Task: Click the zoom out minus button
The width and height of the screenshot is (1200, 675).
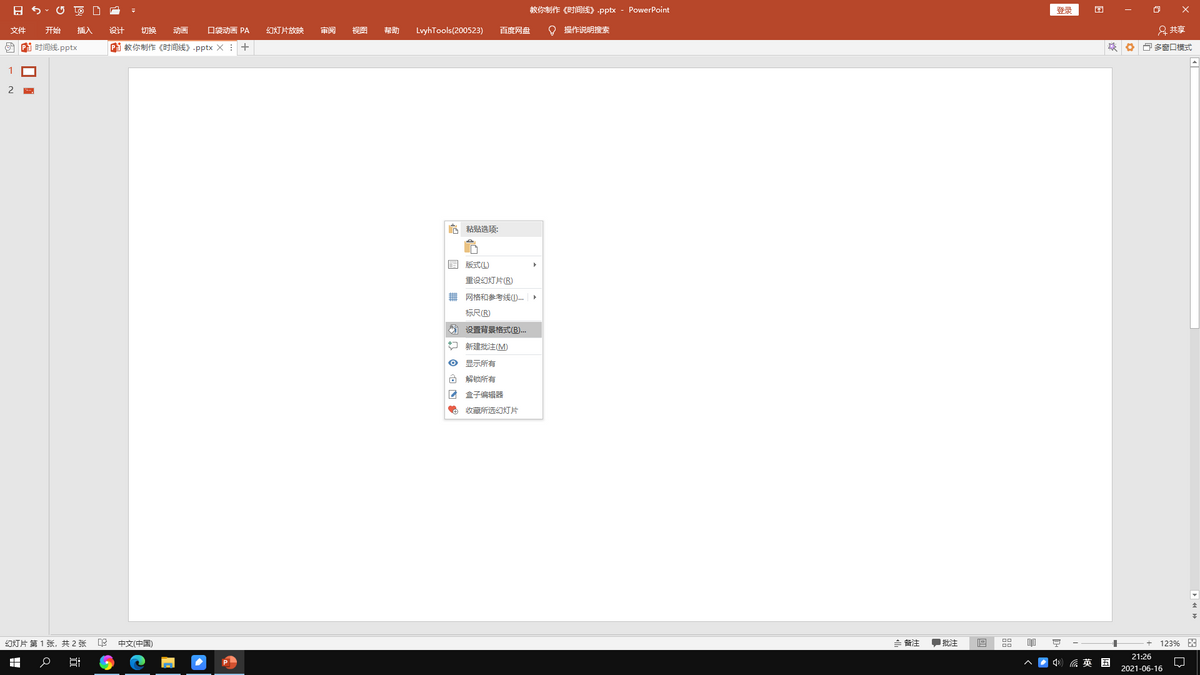Action: tap(1075, 643)
